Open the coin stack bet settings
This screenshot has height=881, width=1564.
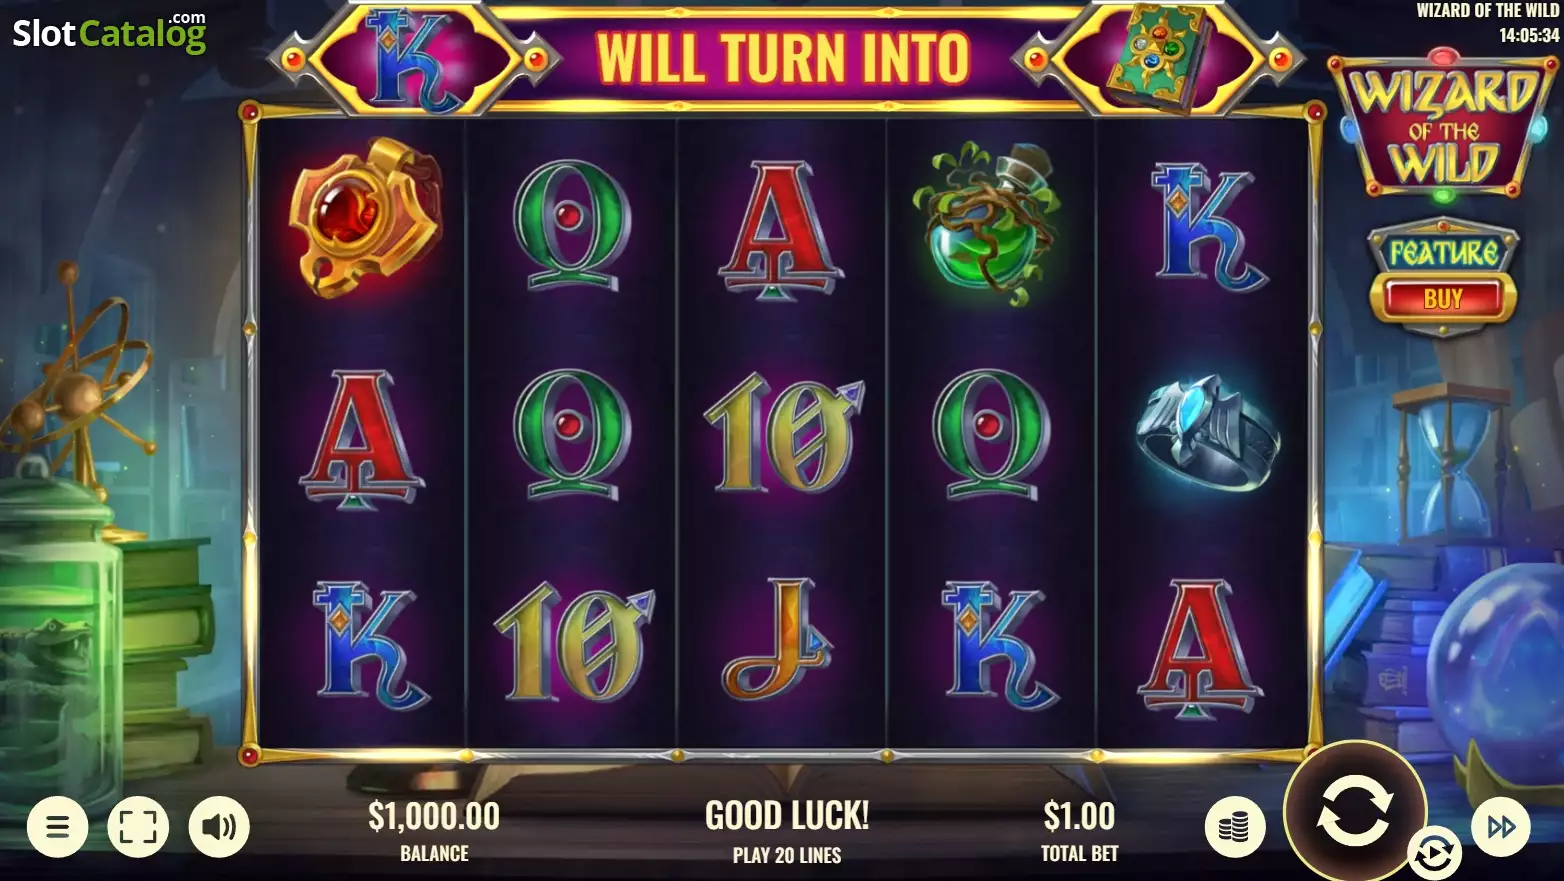1235,827
